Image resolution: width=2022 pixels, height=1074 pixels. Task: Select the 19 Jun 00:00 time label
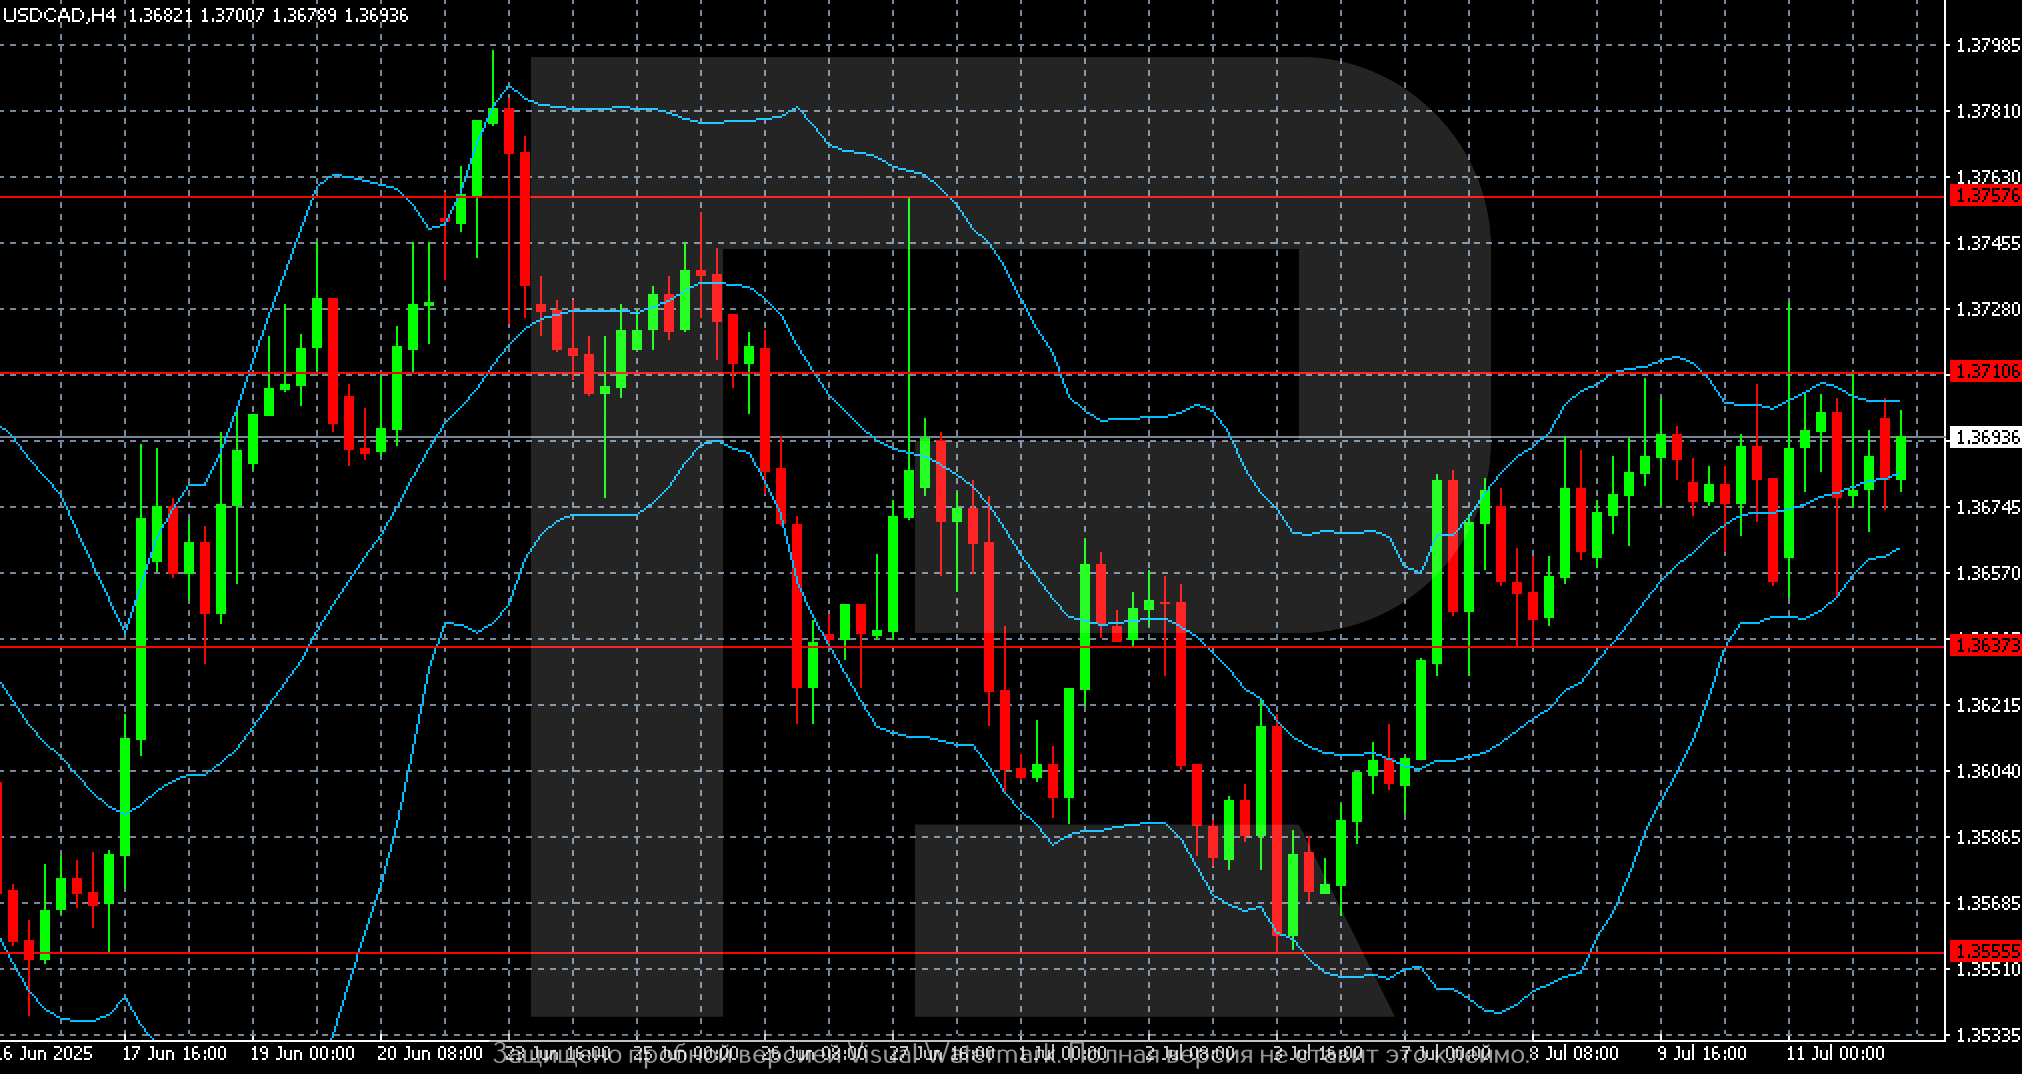pyautogui.click(x=302, y=1054)
